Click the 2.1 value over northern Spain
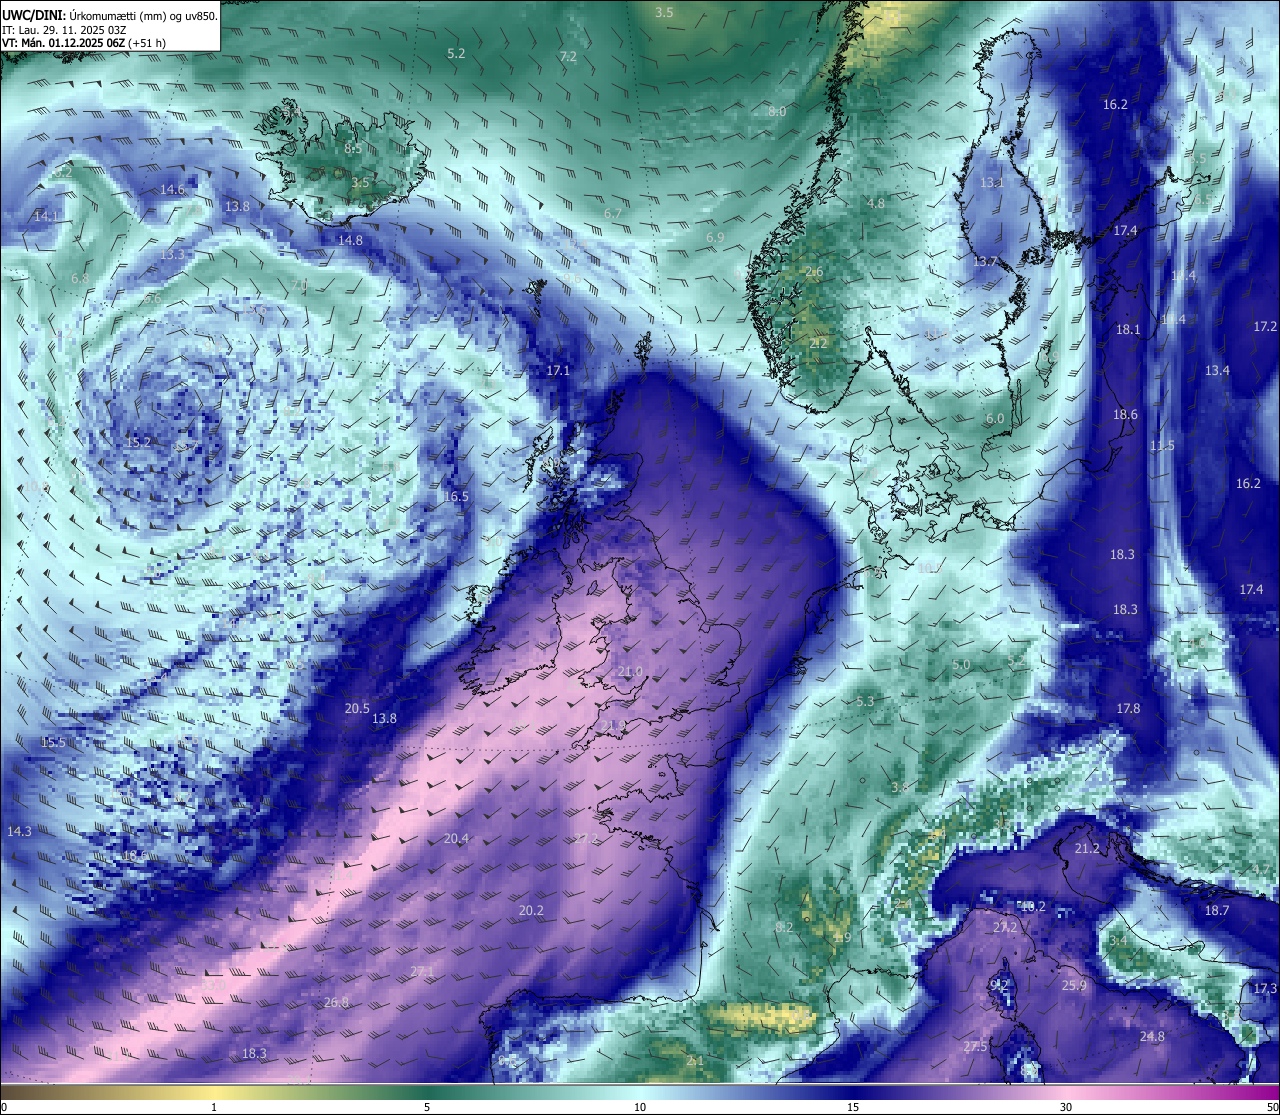The height and width of the screenshot is (1115, 1280). 695,1060
